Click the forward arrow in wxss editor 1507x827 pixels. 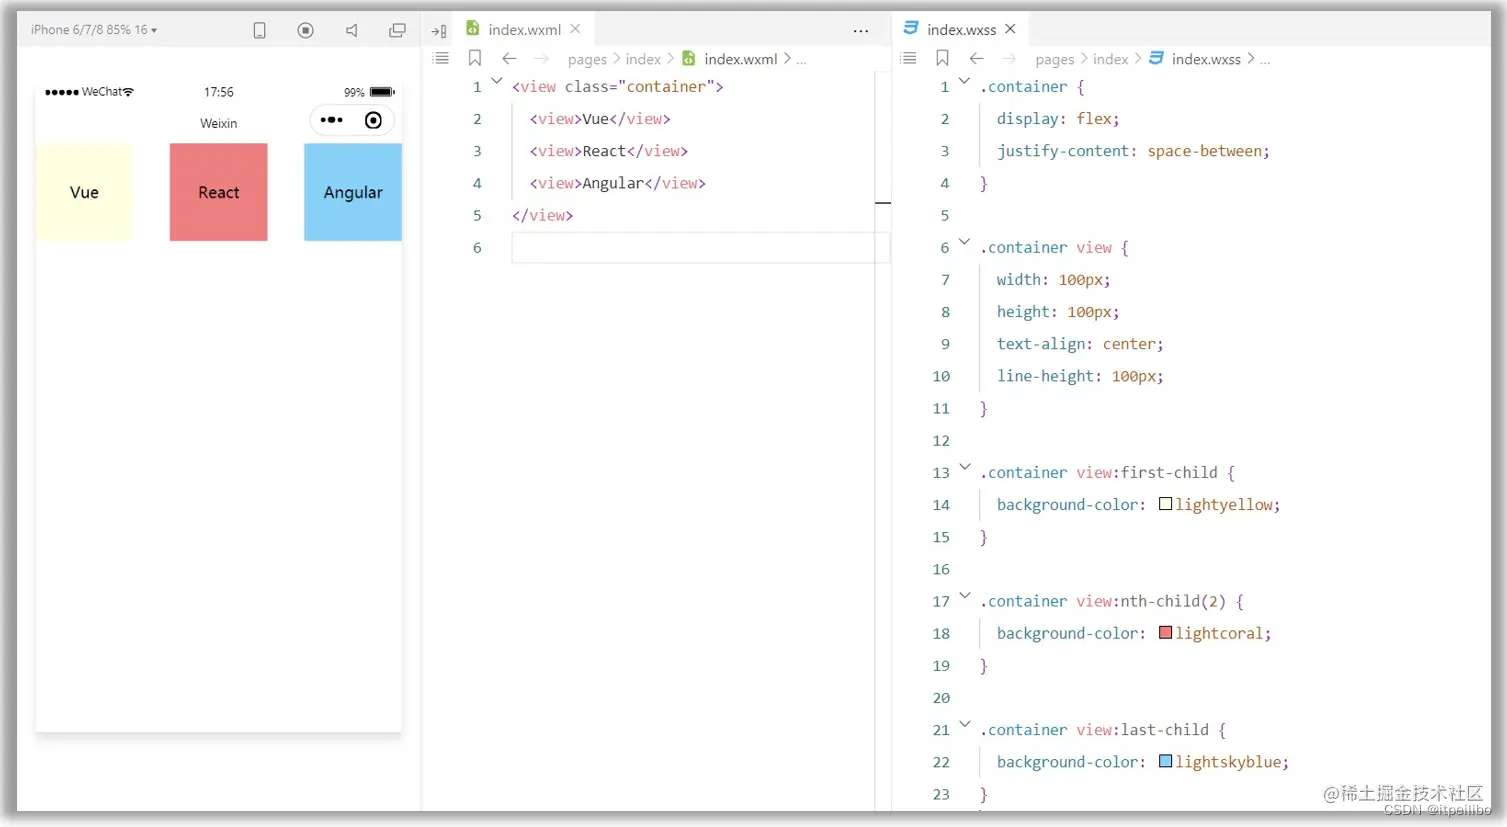click(1009, 59)
